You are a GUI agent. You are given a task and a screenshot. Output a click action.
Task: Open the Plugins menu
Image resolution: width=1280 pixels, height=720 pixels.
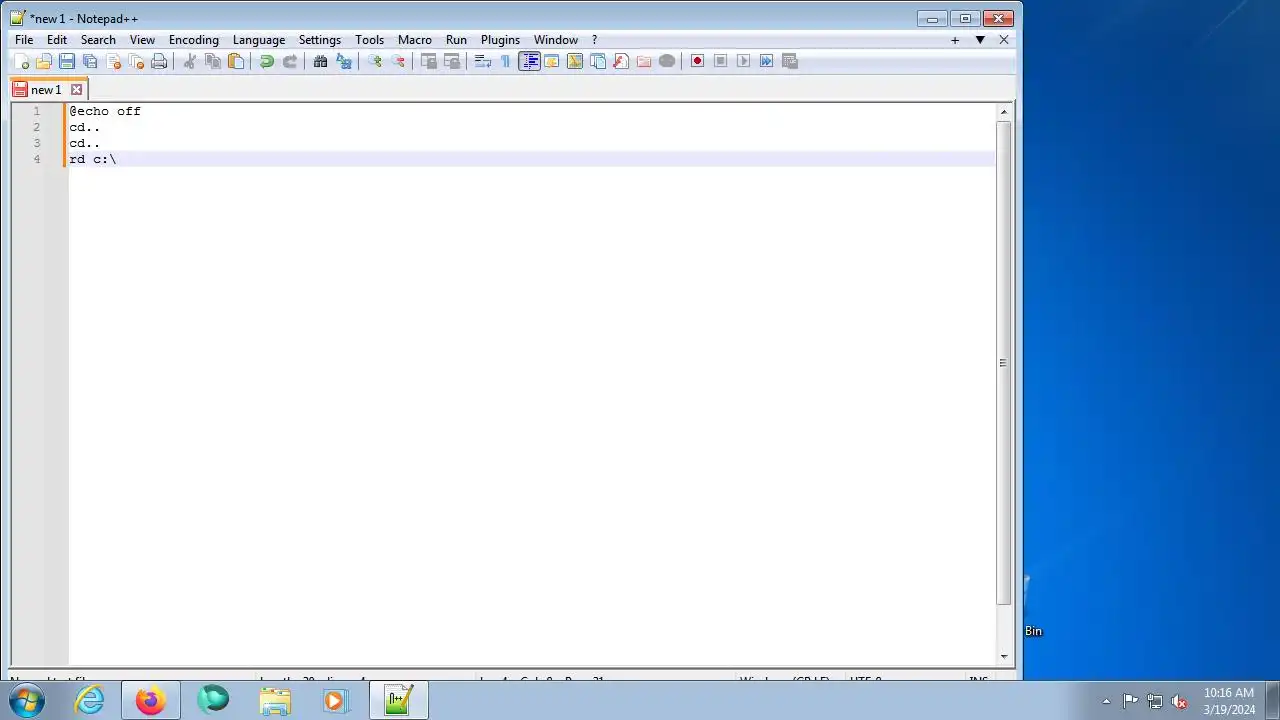tap(500, 40)
